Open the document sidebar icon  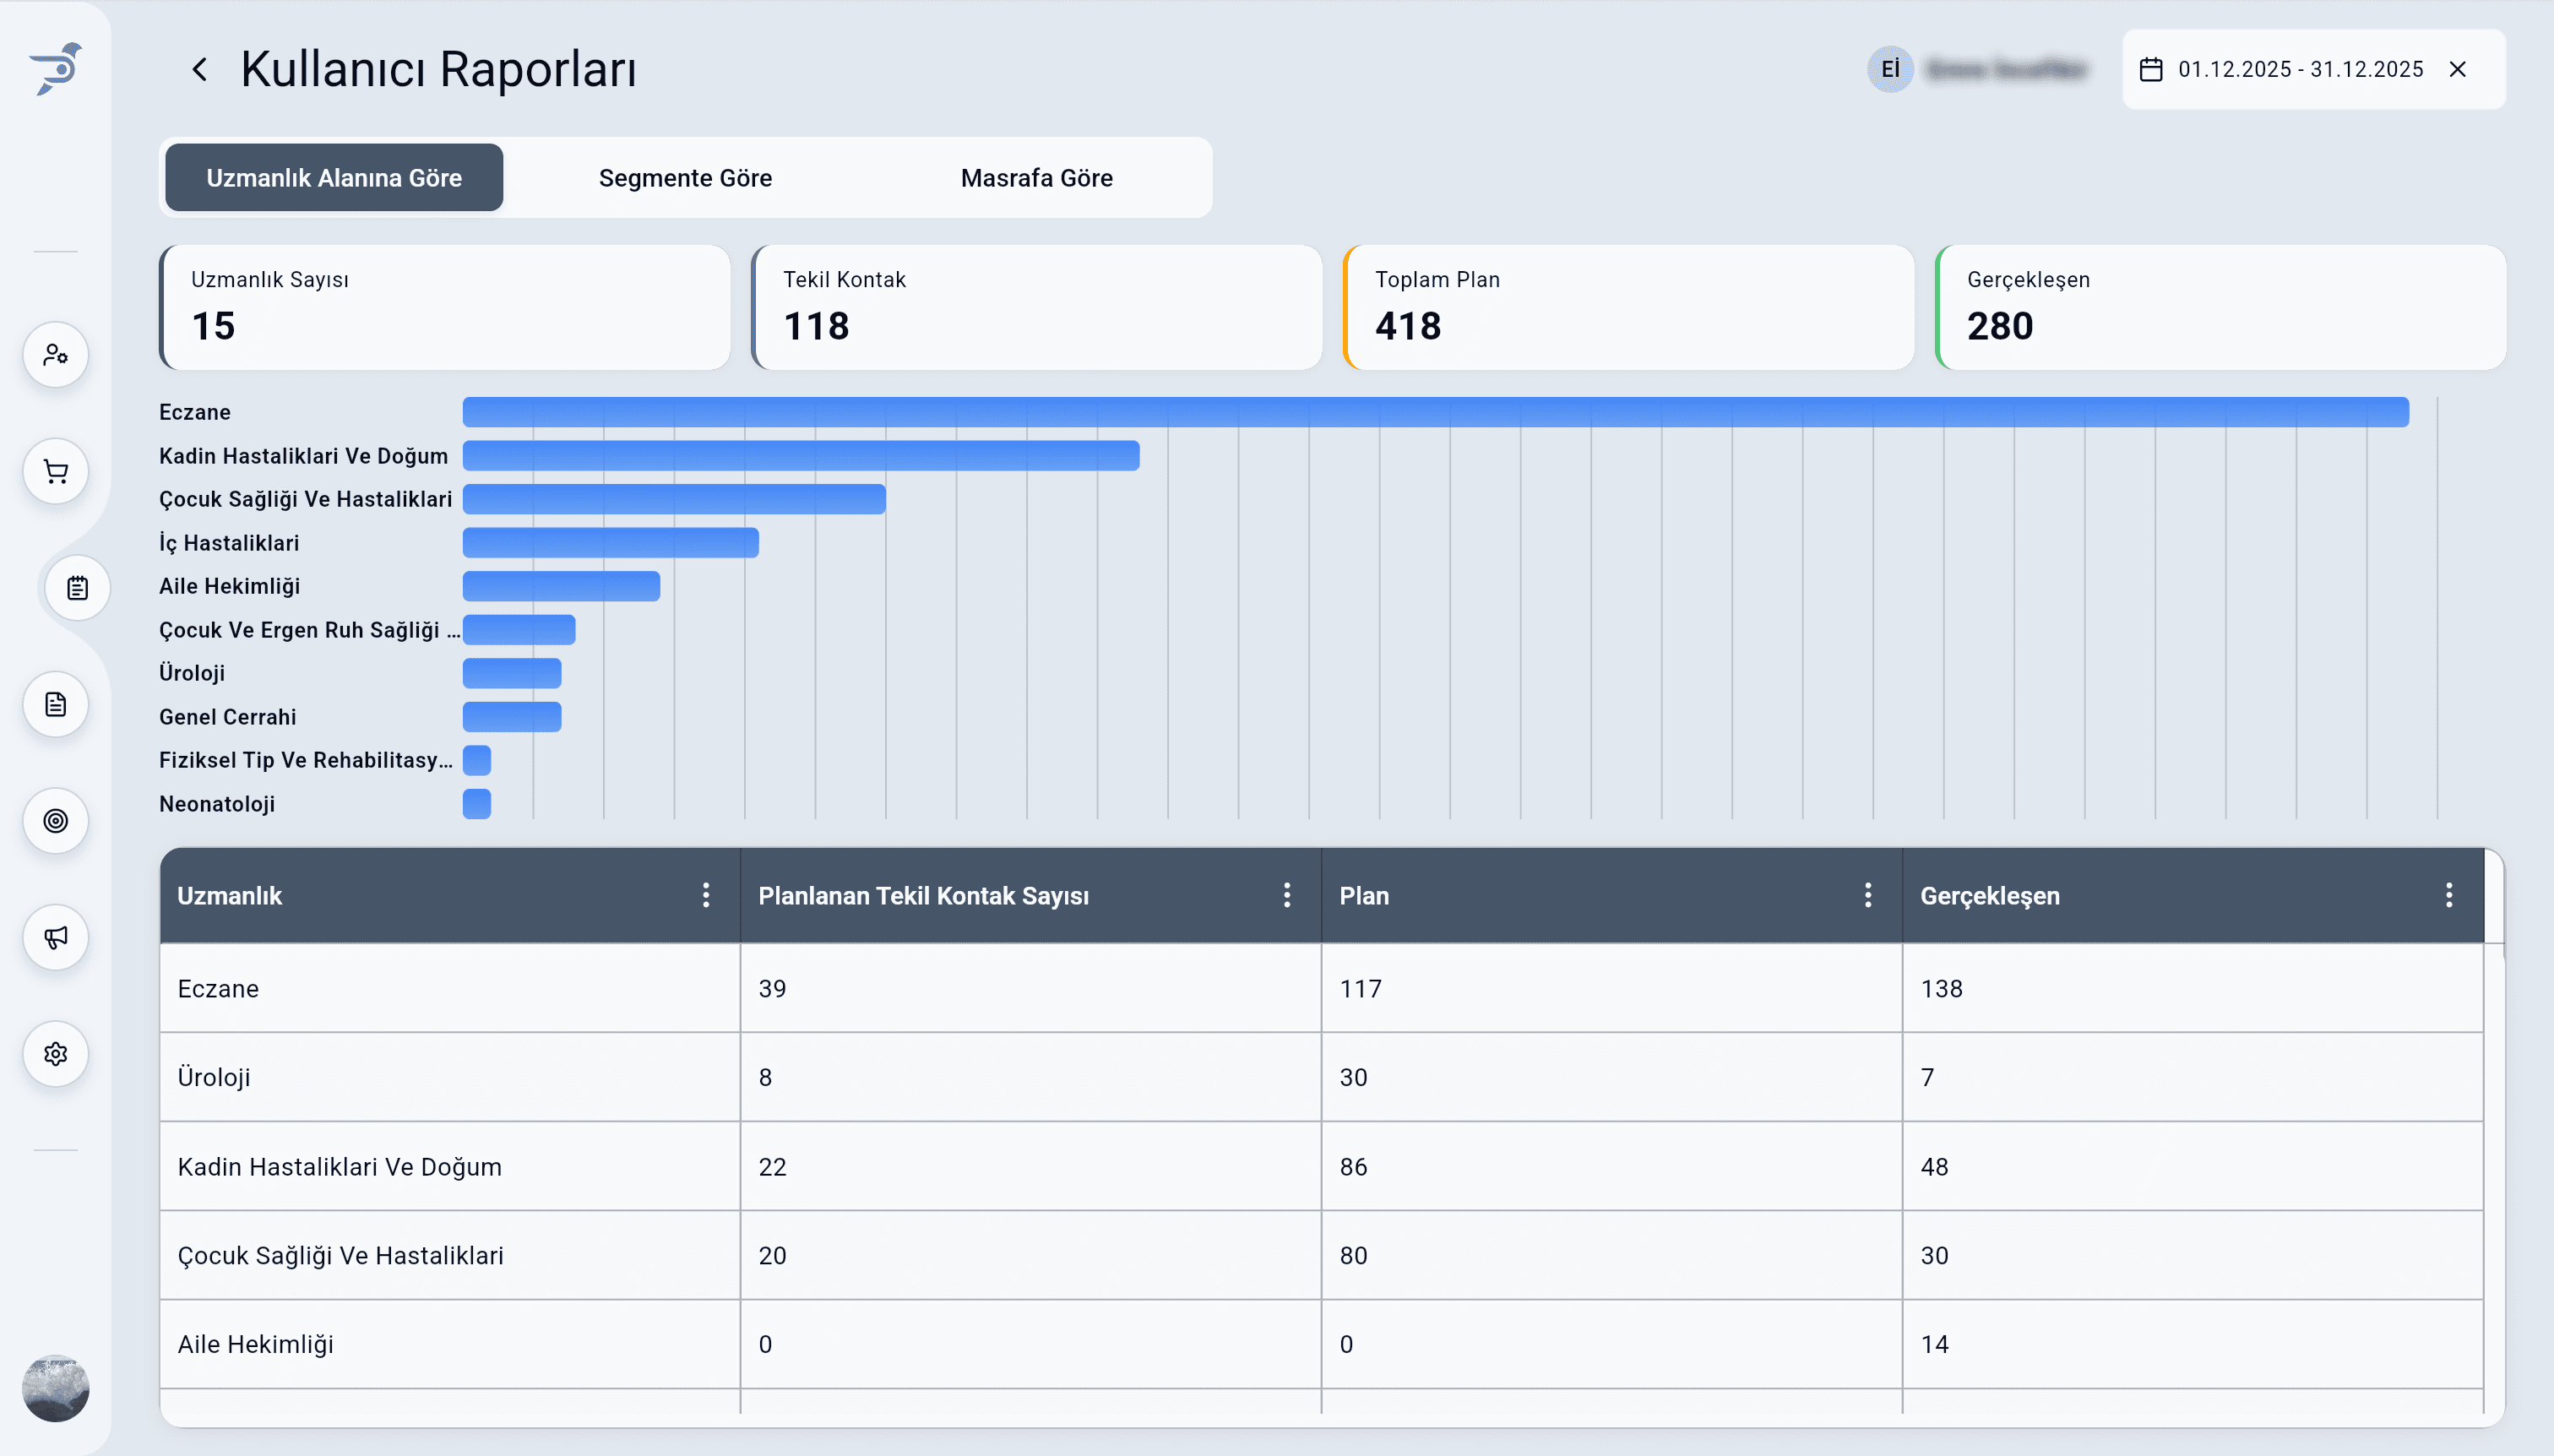click(56, 704)
